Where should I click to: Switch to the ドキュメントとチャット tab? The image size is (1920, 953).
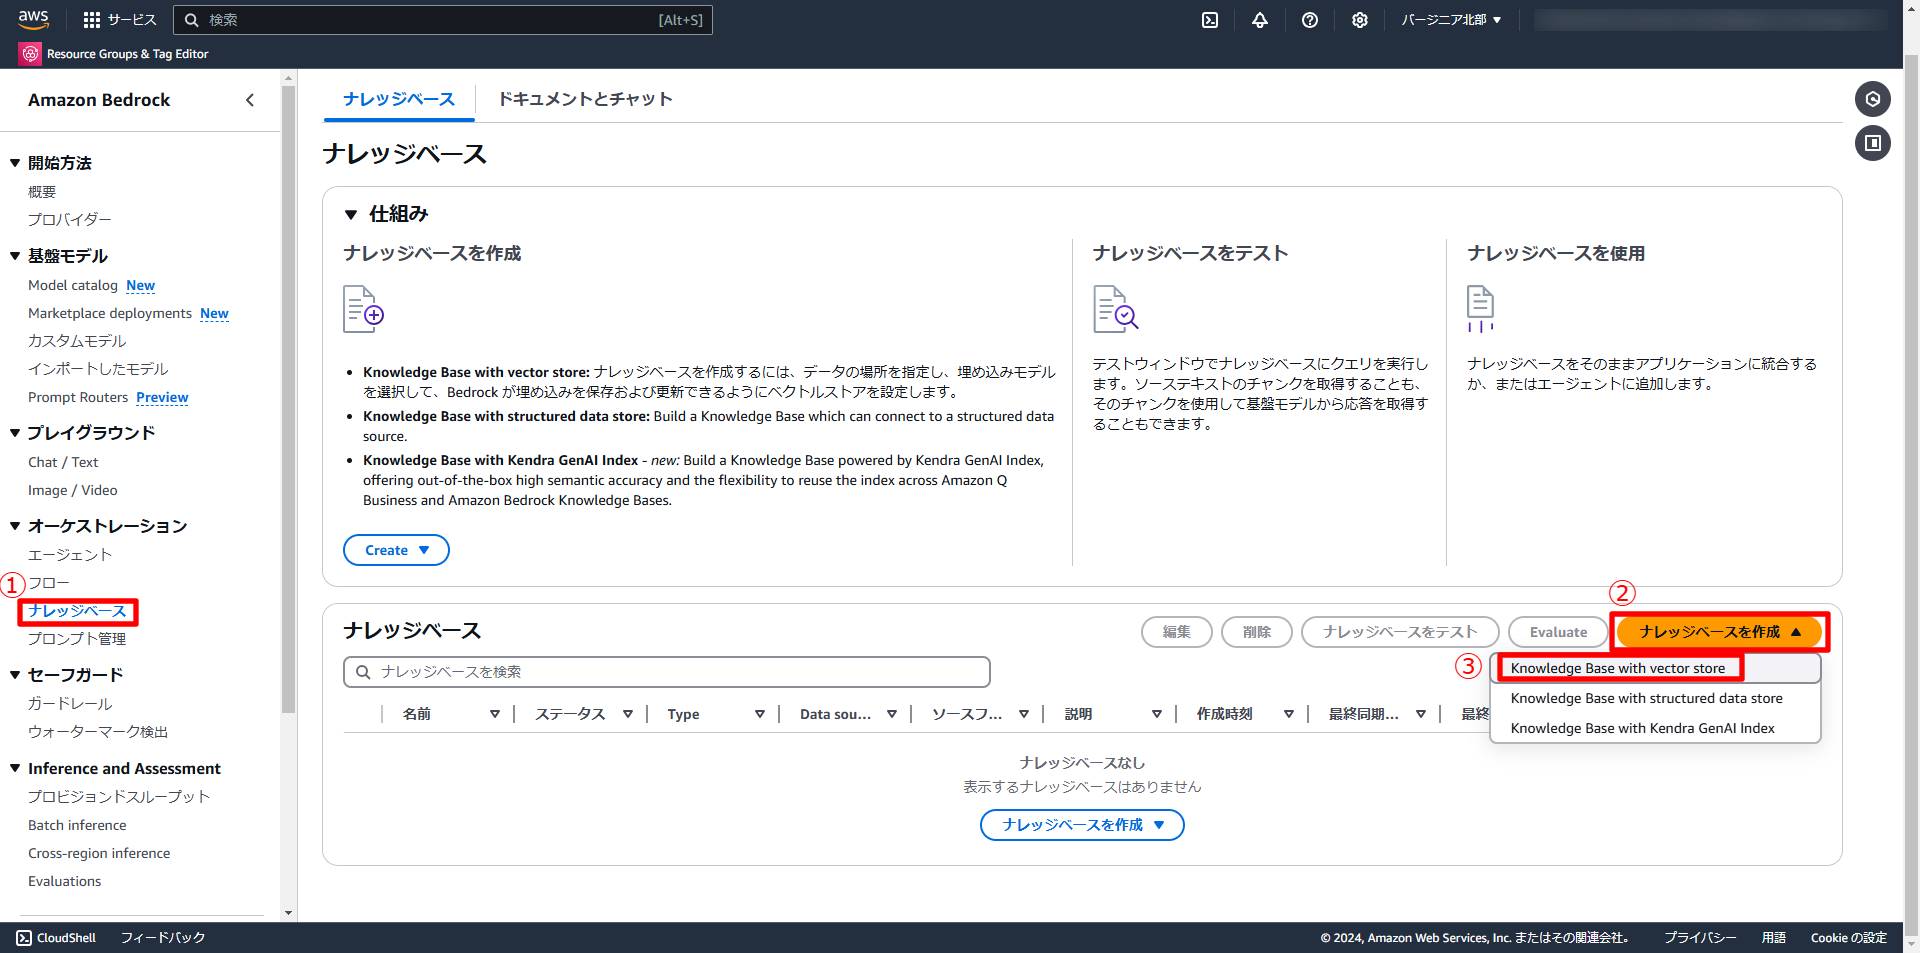(x=585, y=99)
